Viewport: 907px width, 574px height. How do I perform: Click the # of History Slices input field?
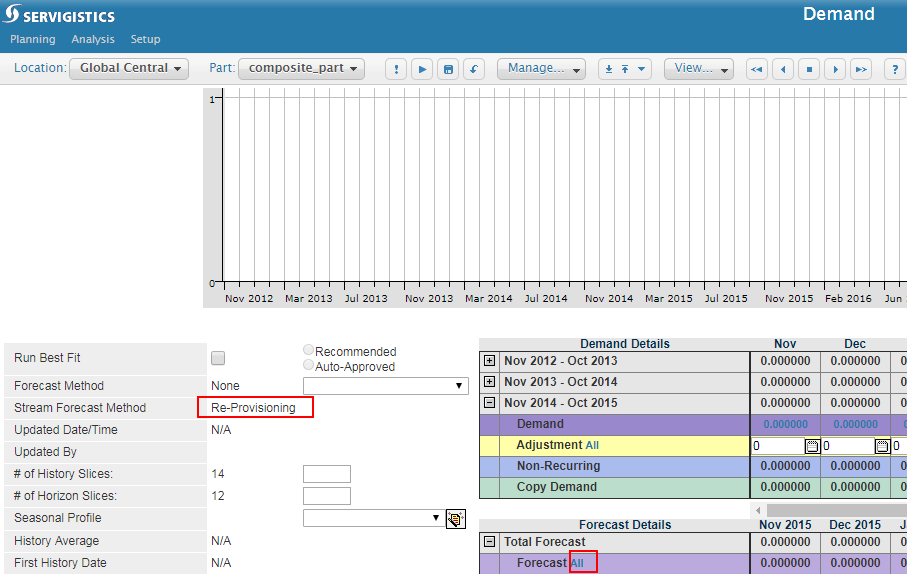point(327,474)
